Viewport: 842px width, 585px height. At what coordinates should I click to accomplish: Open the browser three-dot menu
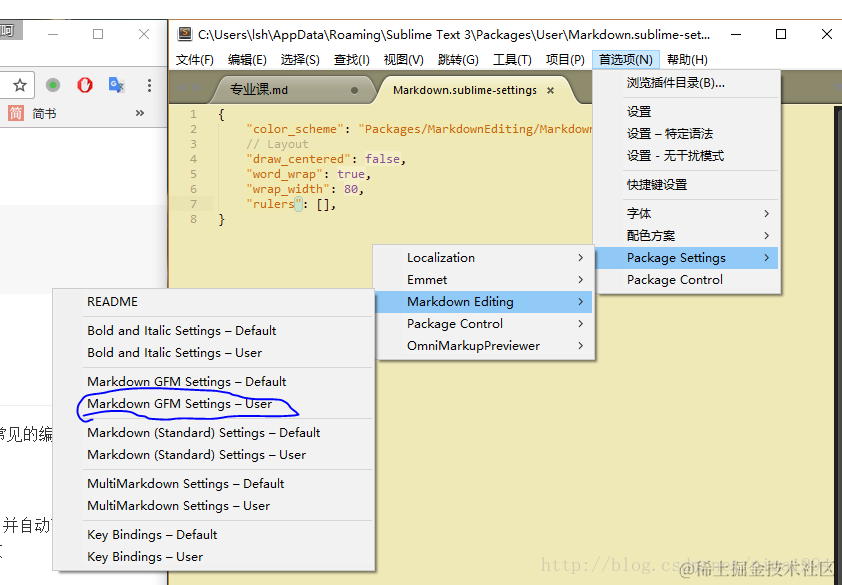click(149, 85)
